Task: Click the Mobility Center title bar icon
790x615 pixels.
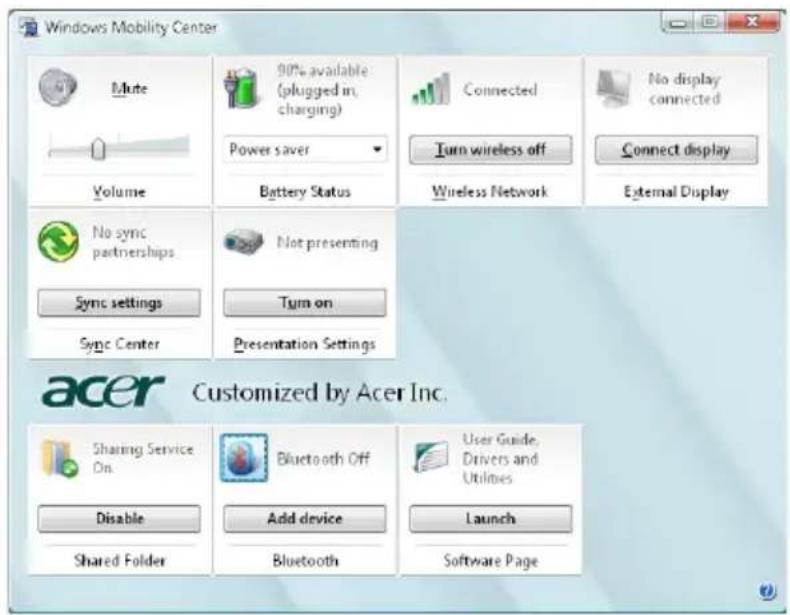Action: tap(29, 27)
